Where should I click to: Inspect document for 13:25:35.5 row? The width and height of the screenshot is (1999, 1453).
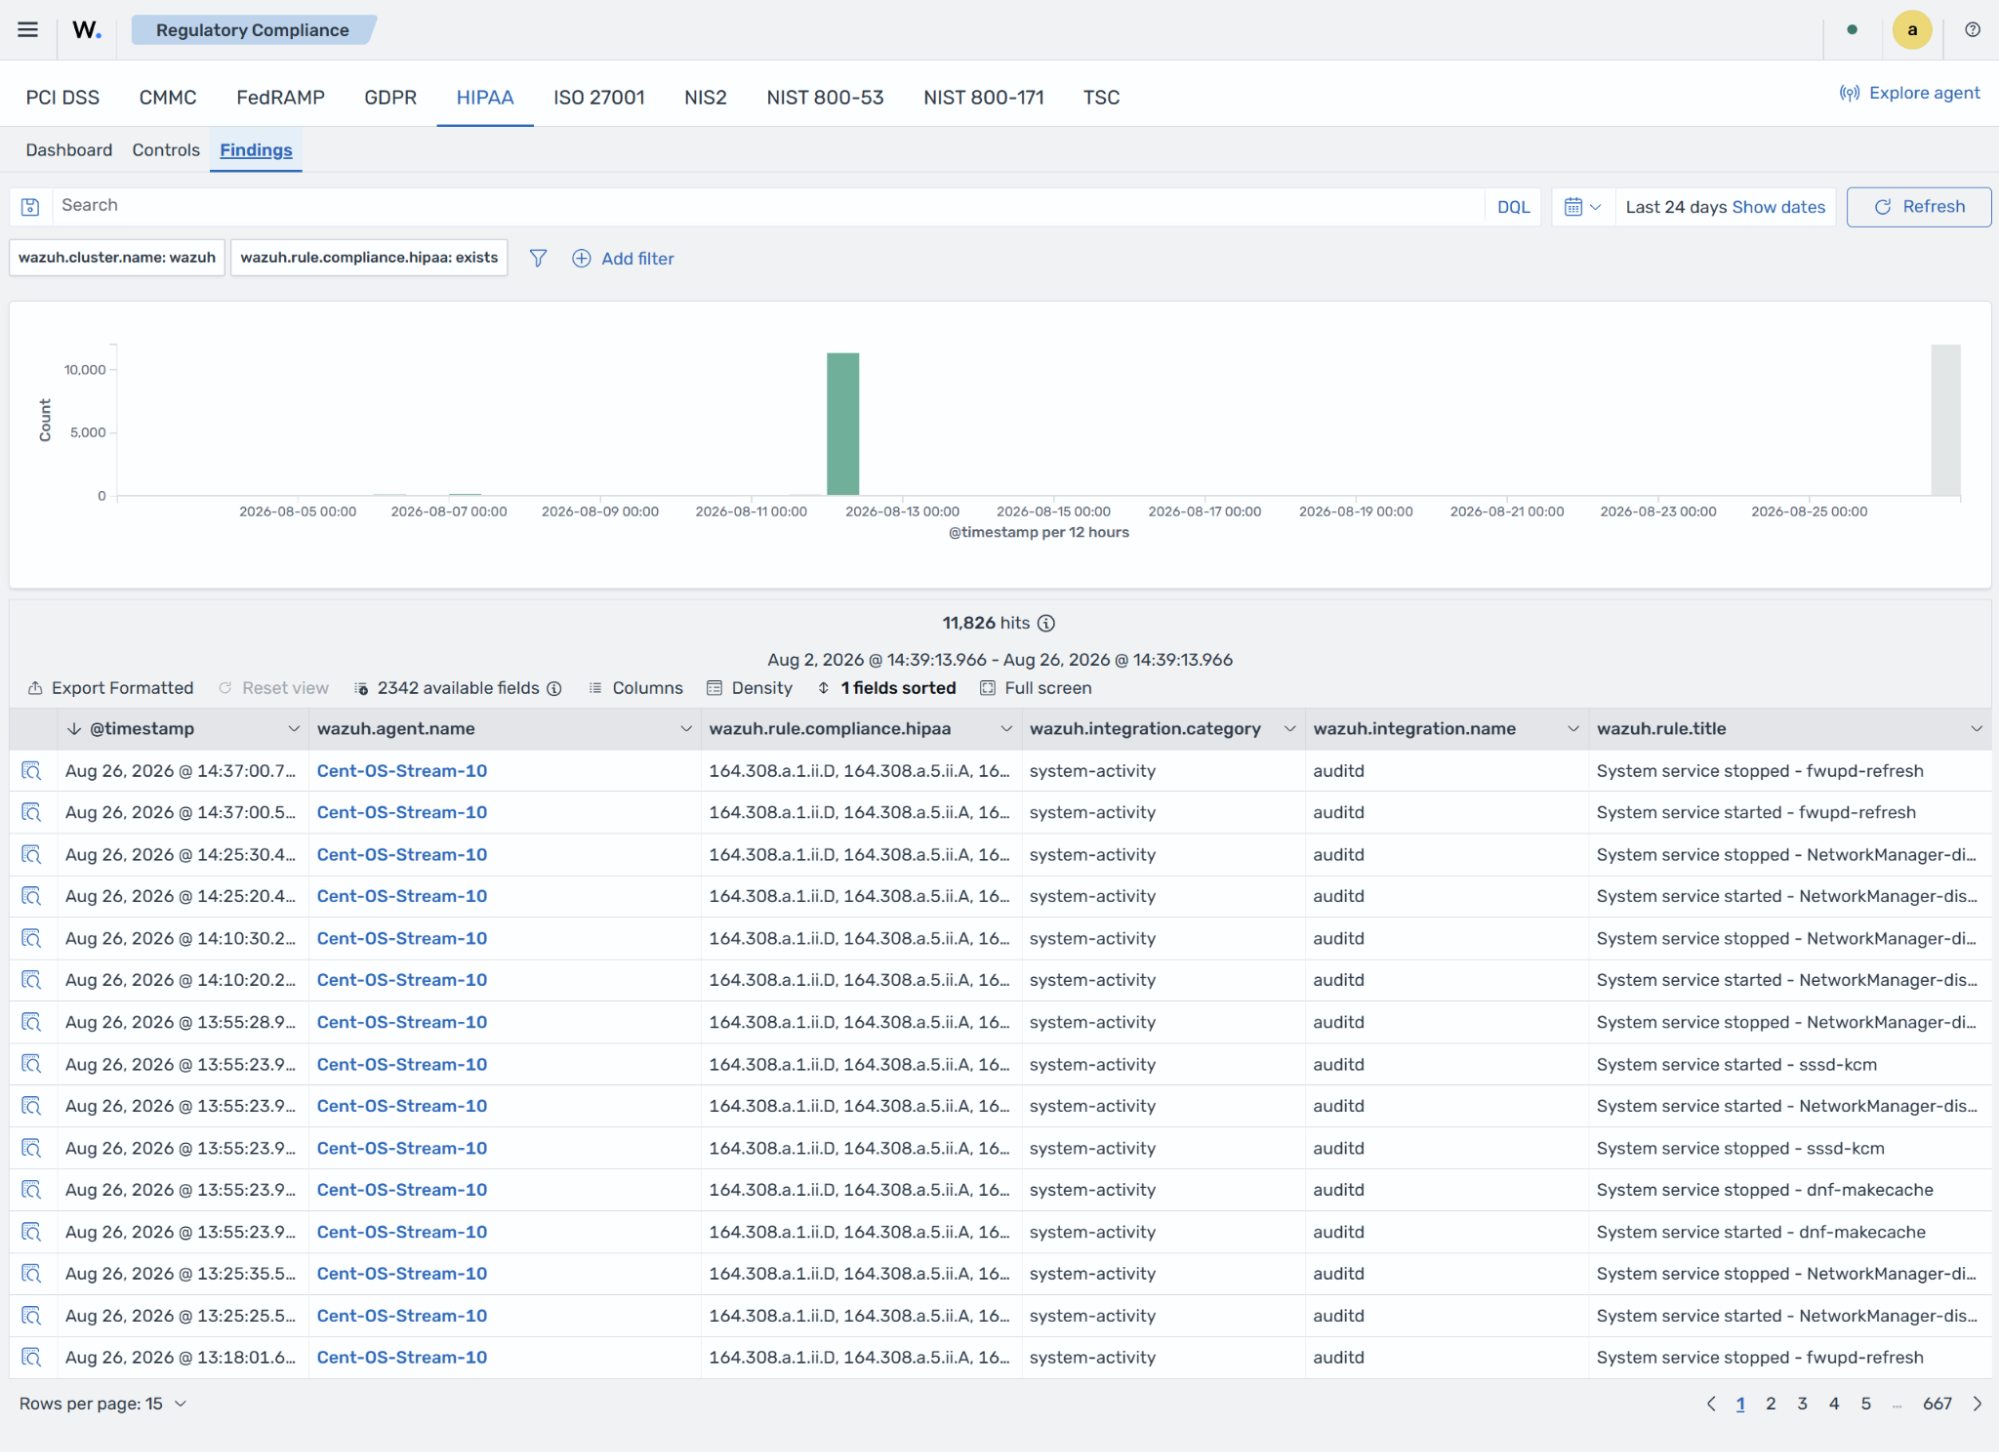pyautogui.click(x=32, y=1274)
